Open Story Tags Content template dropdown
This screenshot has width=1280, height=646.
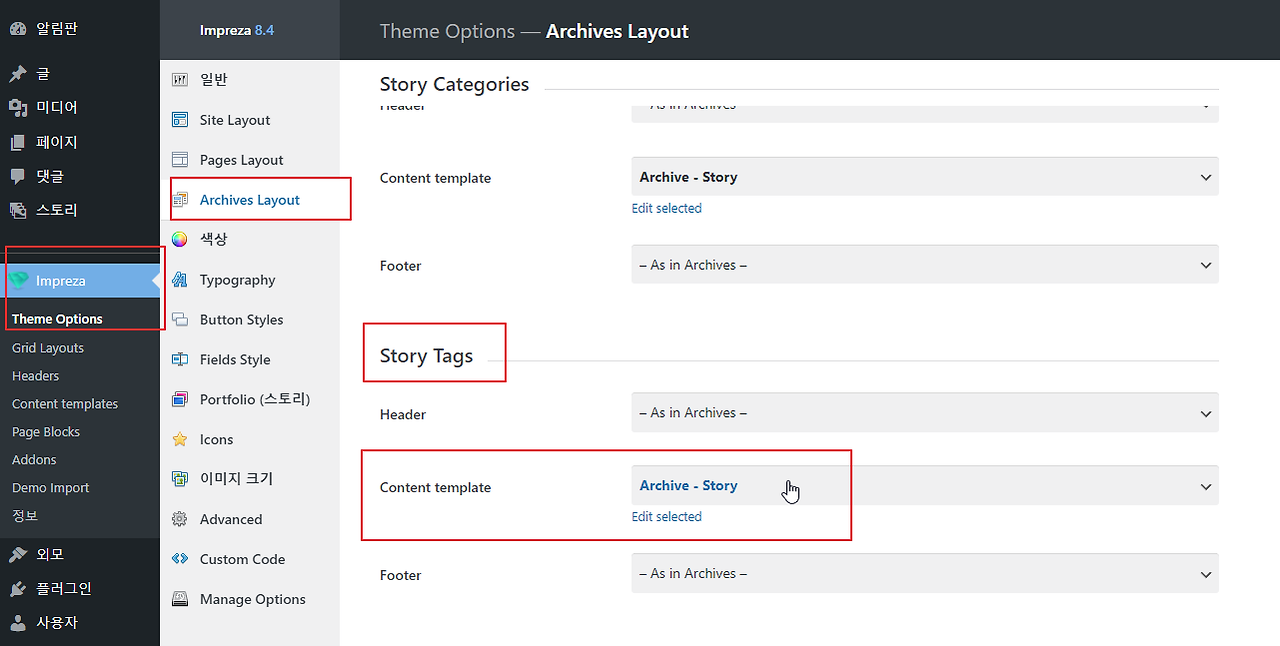[x=924, y=486]
